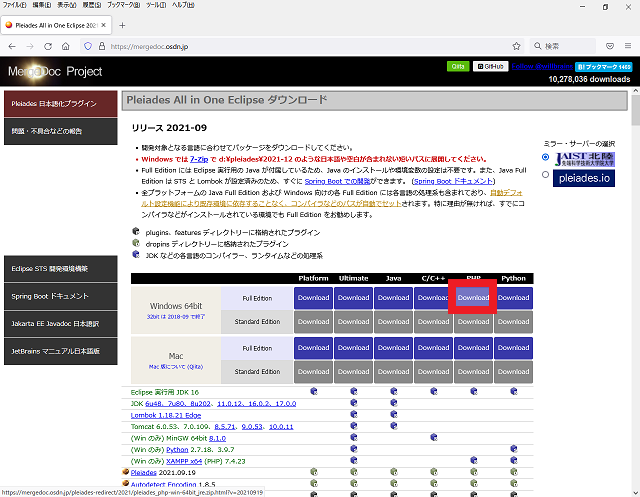Download Mac Full Edition Python package

point(513,348)
